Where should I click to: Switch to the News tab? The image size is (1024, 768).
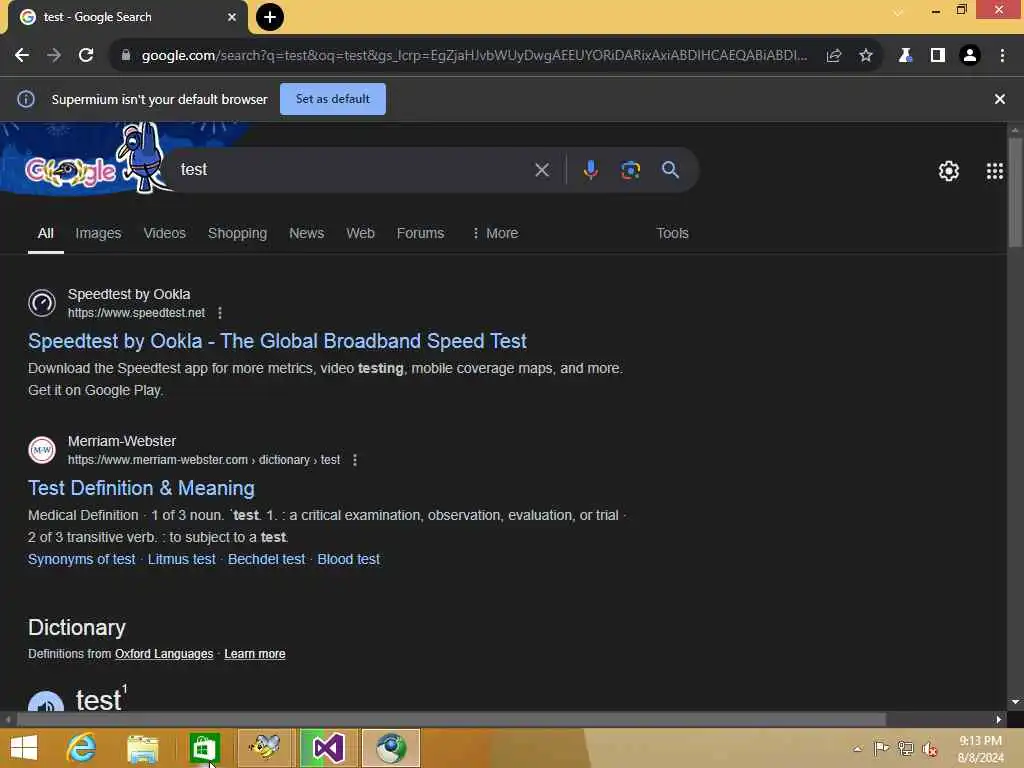(x=306, y=233)
